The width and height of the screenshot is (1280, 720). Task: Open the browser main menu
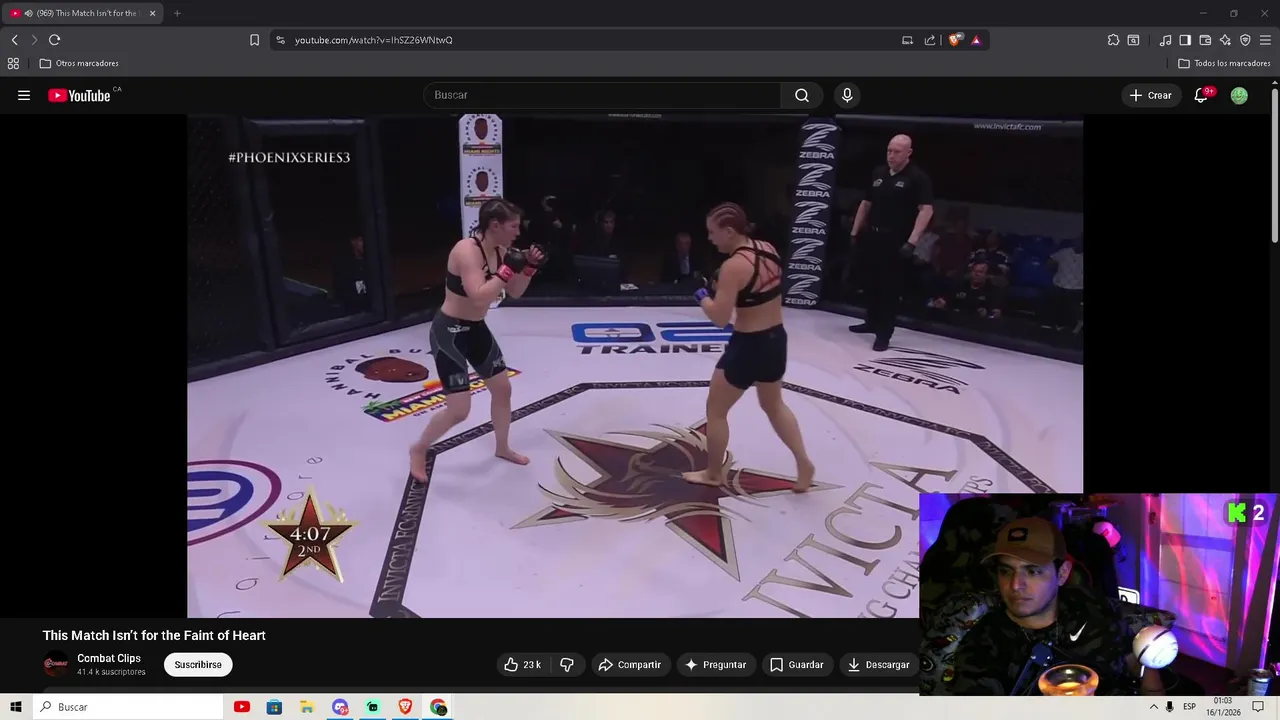(1265, 40)
